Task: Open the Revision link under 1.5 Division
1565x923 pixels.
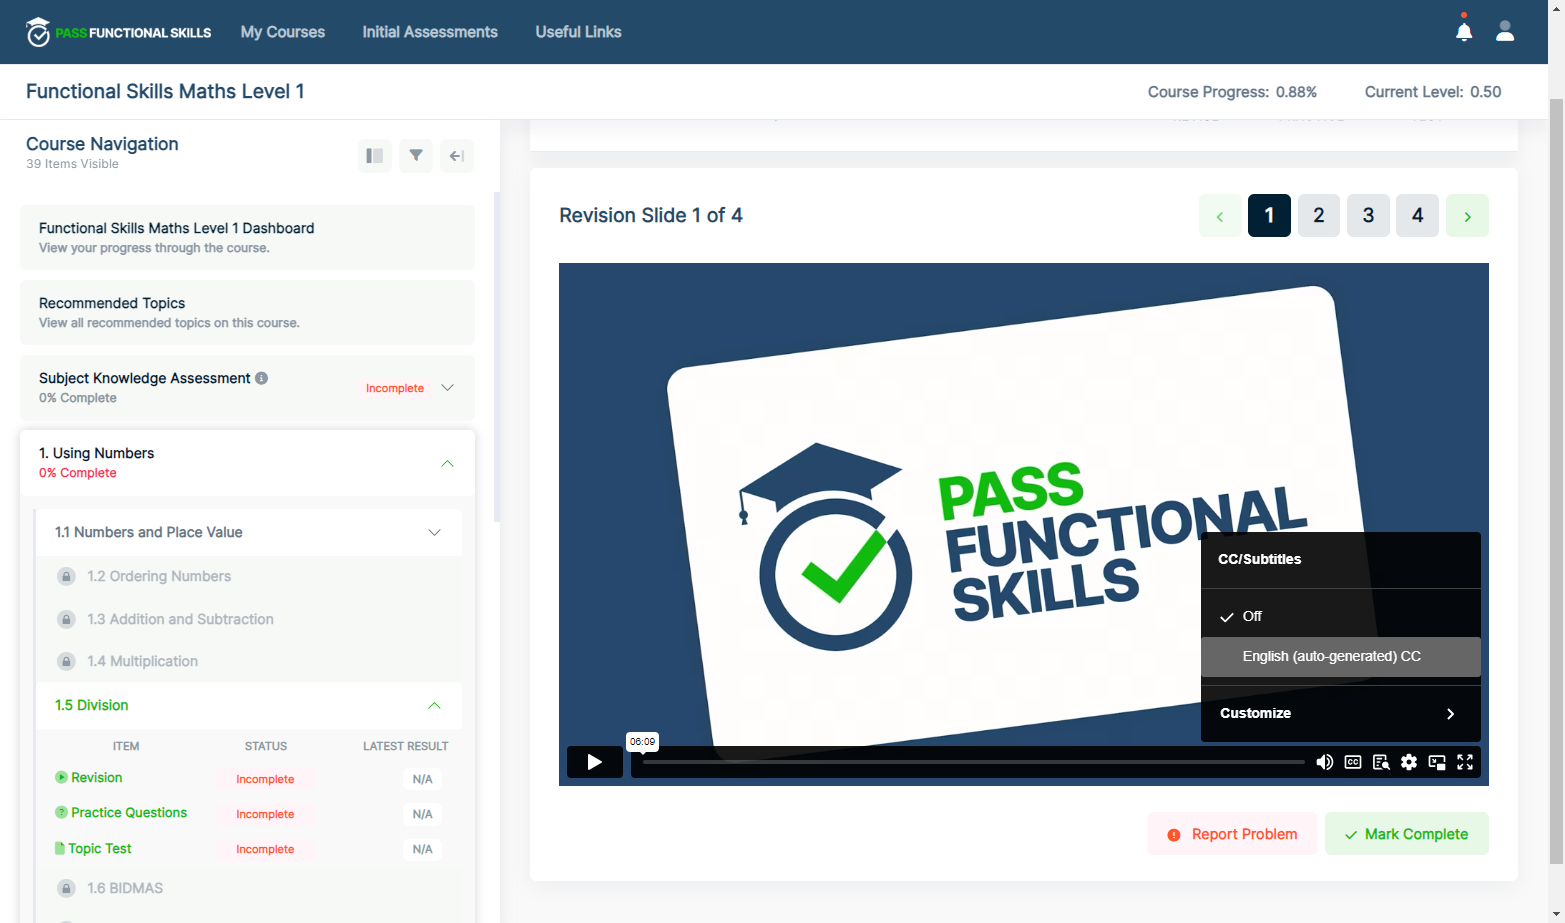Action: [x=97, y=777]
